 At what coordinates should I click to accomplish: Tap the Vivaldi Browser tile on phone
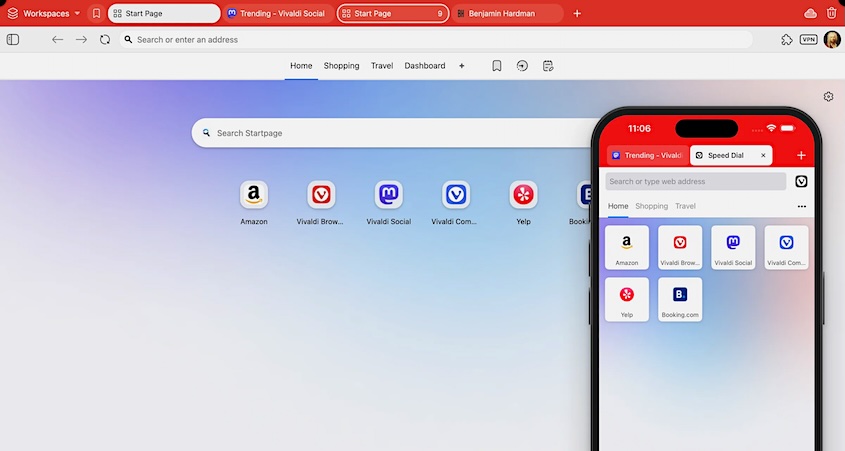click(x=680, y=247)
